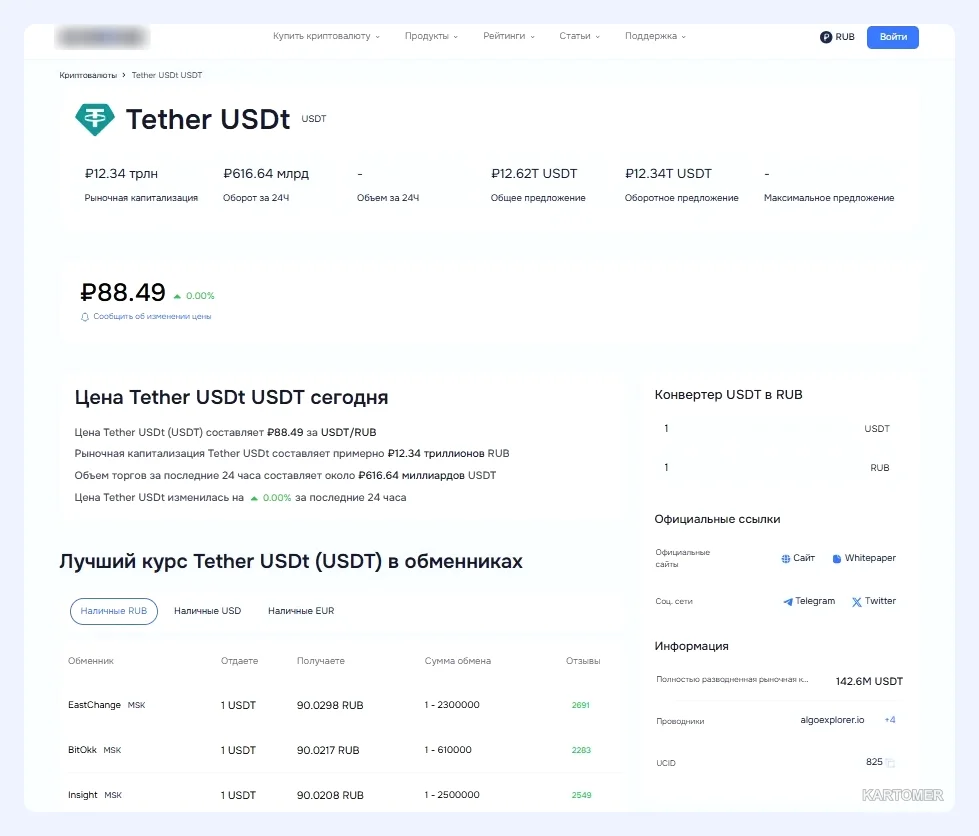Viewport: 979px width, 836px height.
Task: Click the Whitepaper document icon
Action: click(x=837, y=559)
